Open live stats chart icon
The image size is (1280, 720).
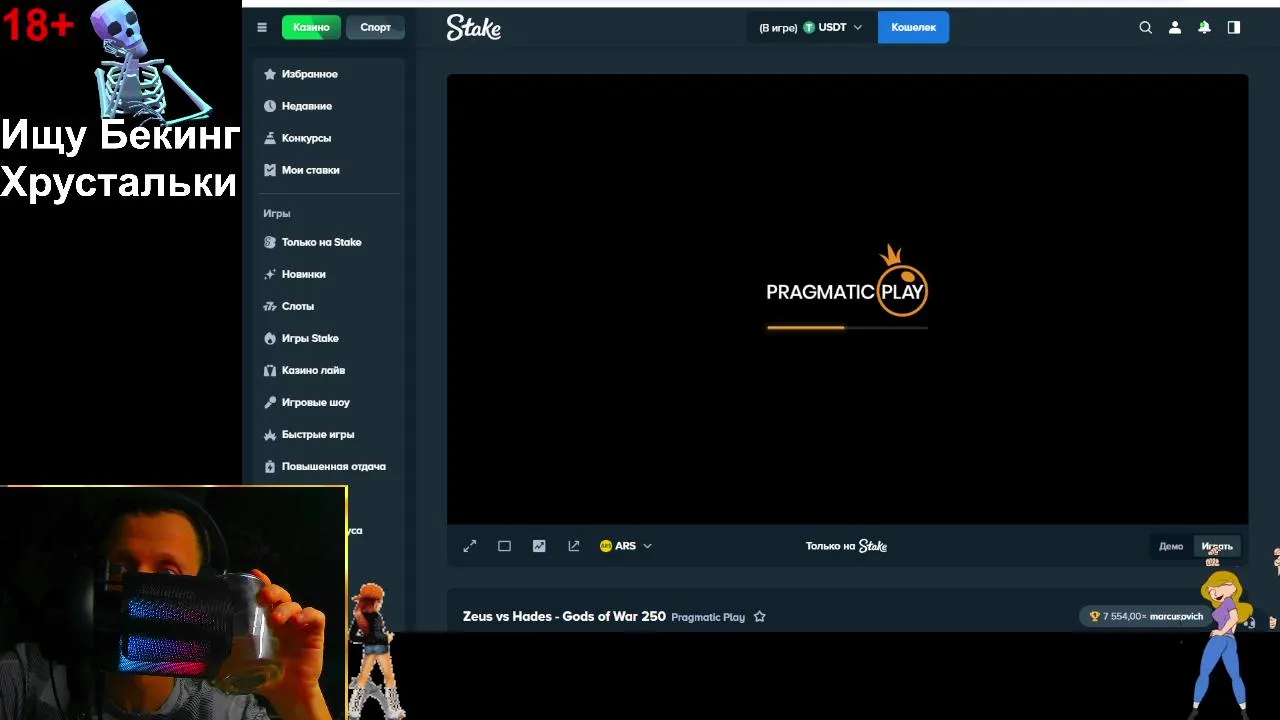(x=539, y=546)
